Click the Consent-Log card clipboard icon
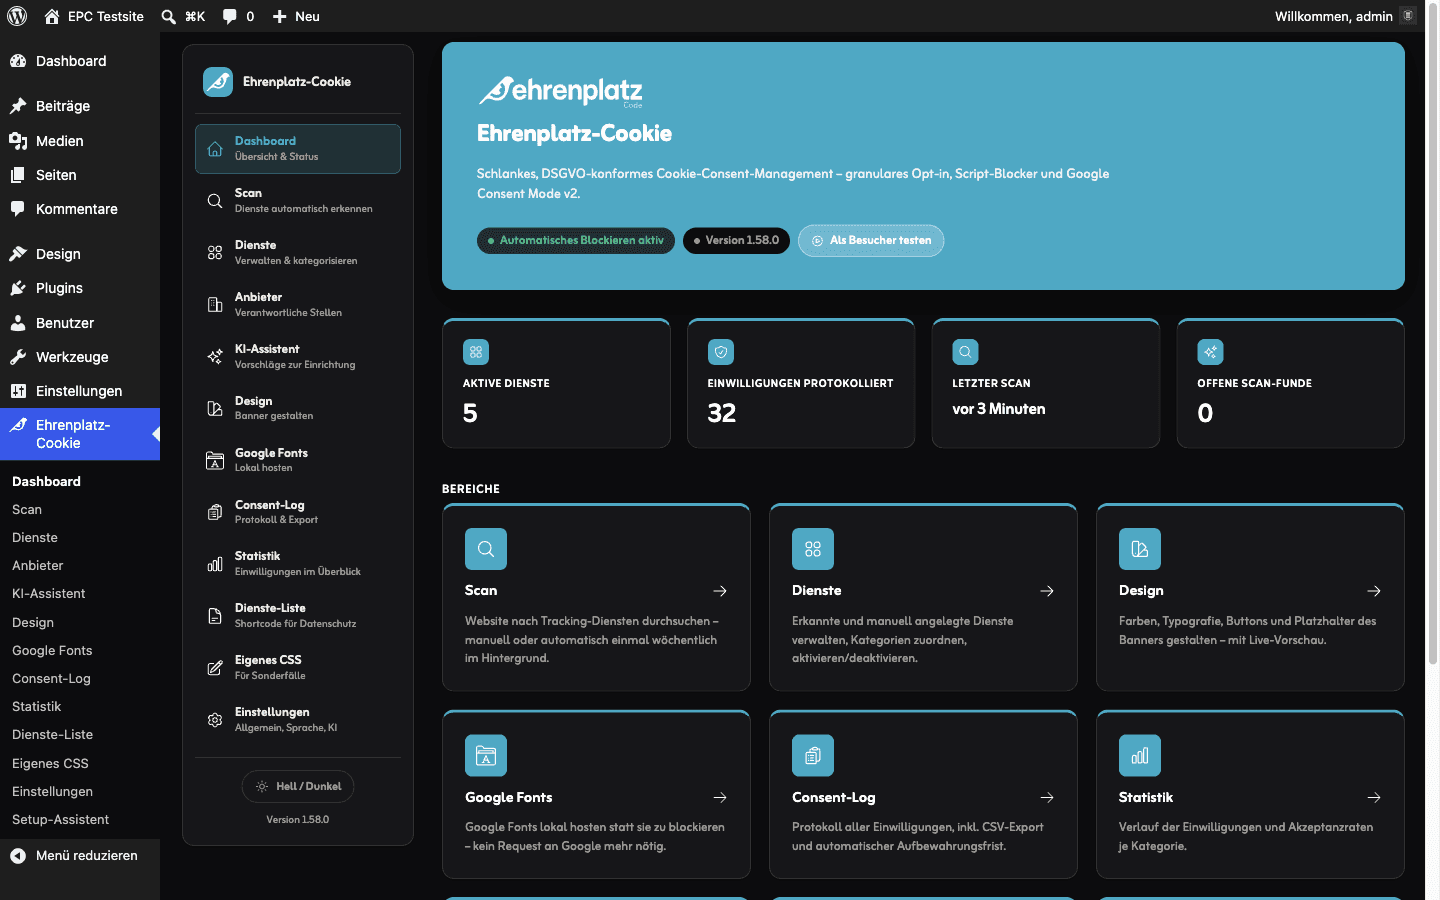Image resolution: width=1440 pixels, height=900 pixels. click(x=813, y=756)
